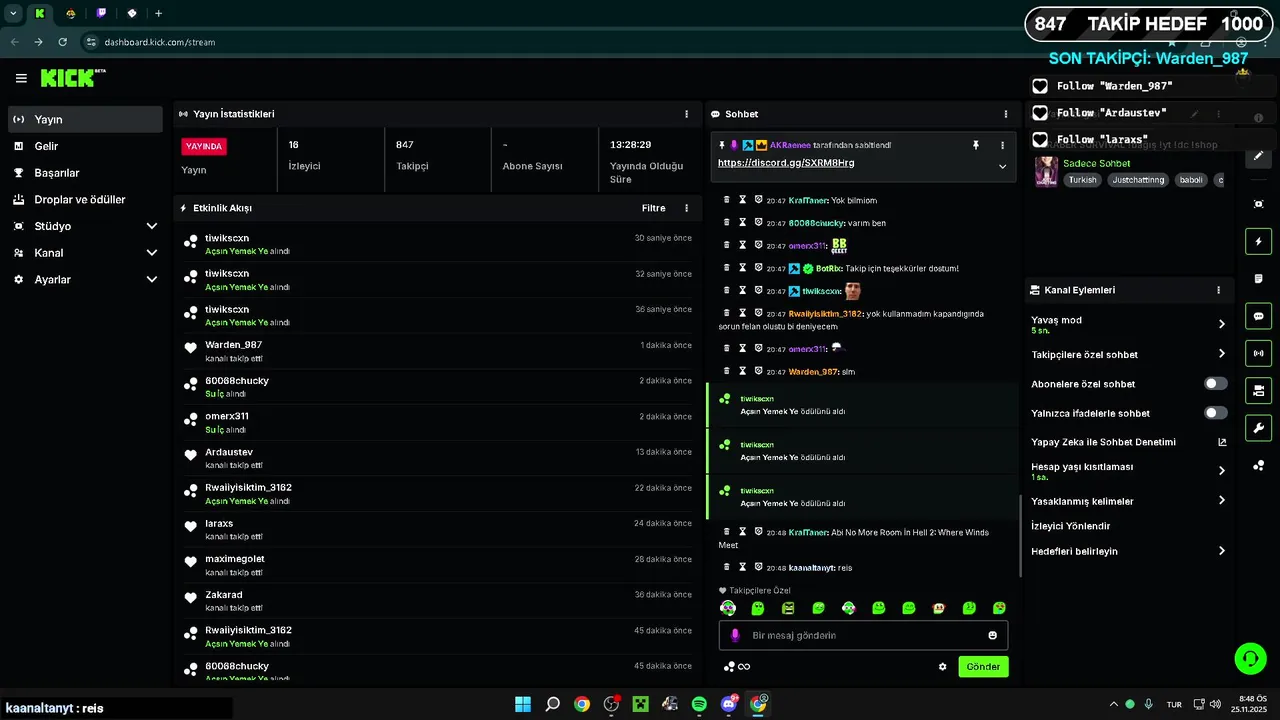1280x720 pixels.
Task: Toggle the lightning bolt activity feed icon
Action: coord(1258,241)
